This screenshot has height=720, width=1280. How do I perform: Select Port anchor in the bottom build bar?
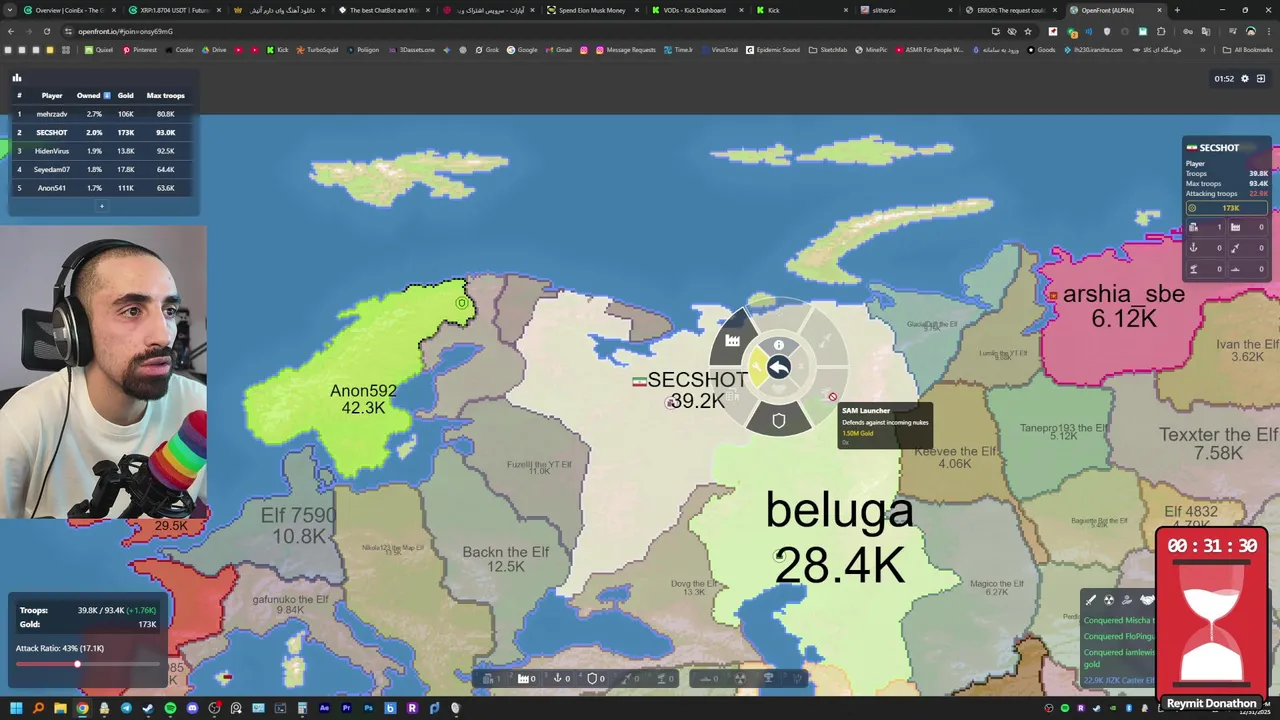pos(561,678)
